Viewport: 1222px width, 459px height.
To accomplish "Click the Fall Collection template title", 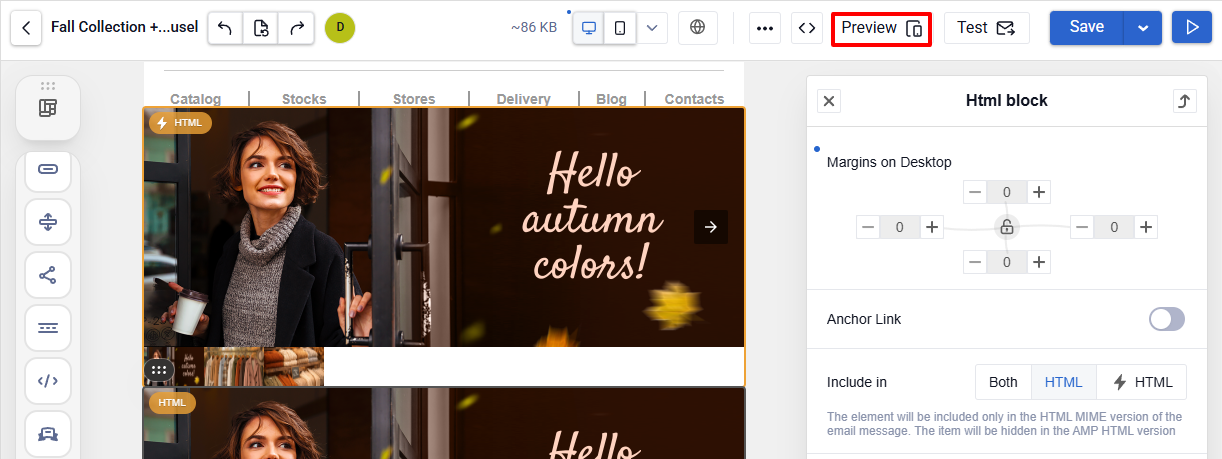I will (124, 28).
